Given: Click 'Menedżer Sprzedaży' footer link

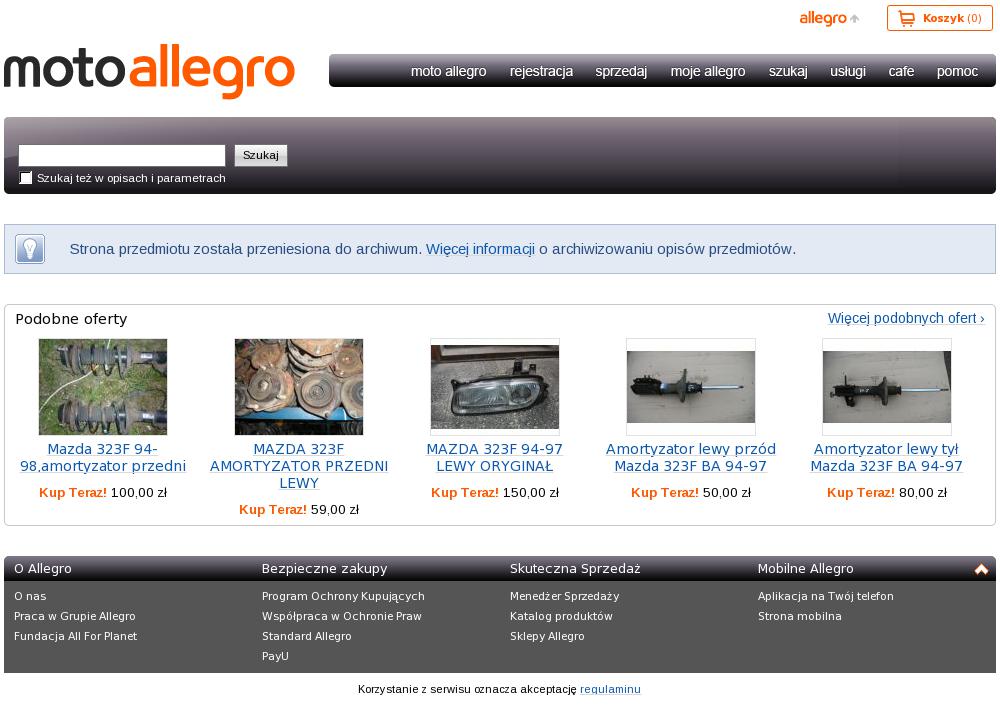Looking at the screenshot, I should pyautogui.click(x=564, y=596).
